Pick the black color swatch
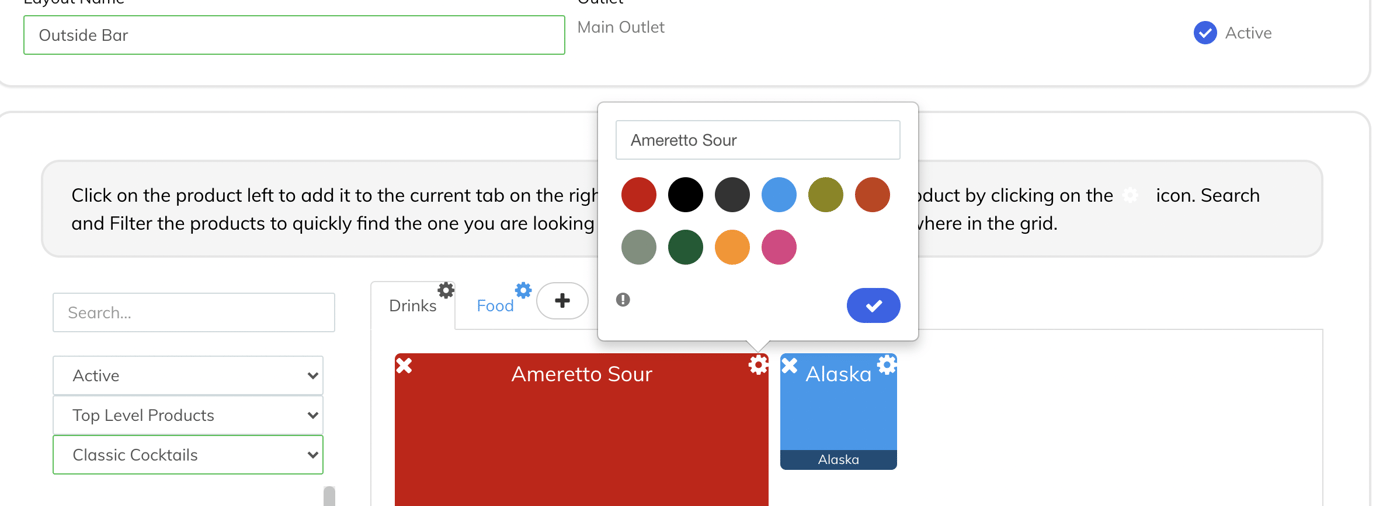The height and width of the screenshot is (506, 1376). pyautogui.click(x=685, y=195)
